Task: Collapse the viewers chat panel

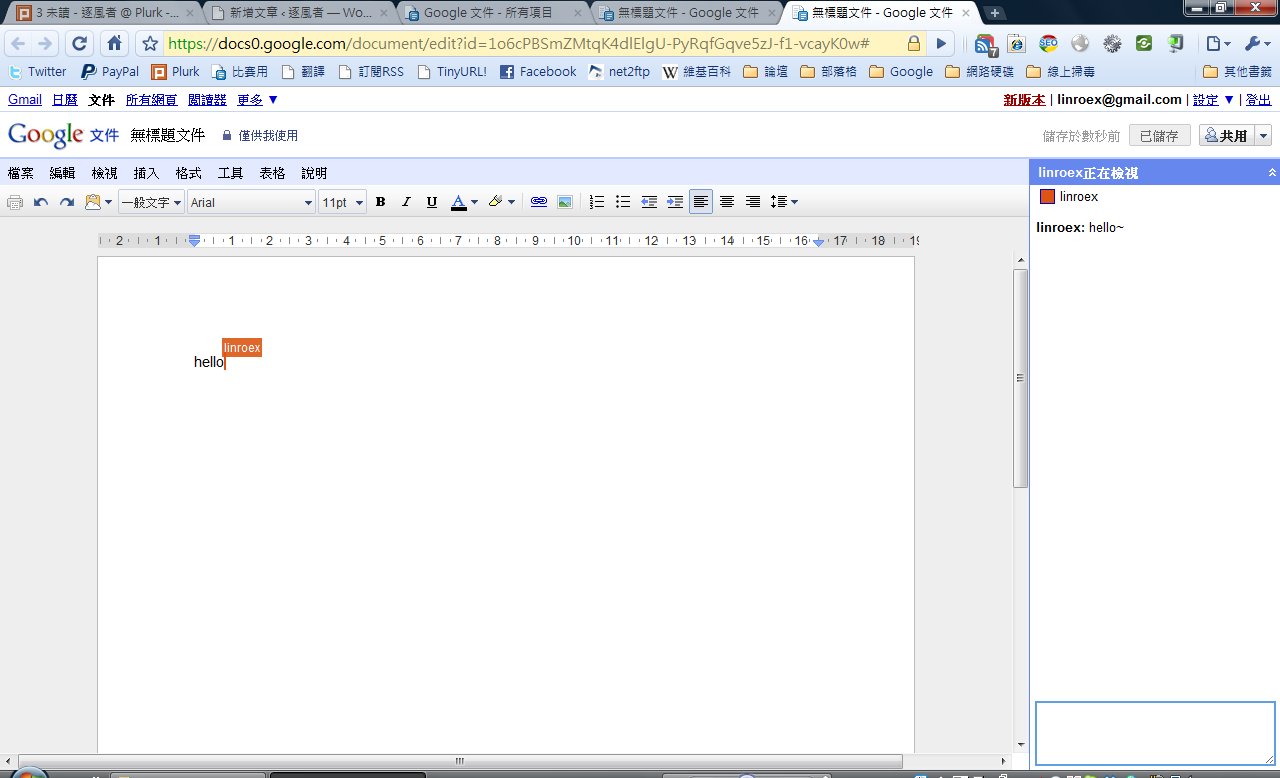Action: tap(1272, 173)
